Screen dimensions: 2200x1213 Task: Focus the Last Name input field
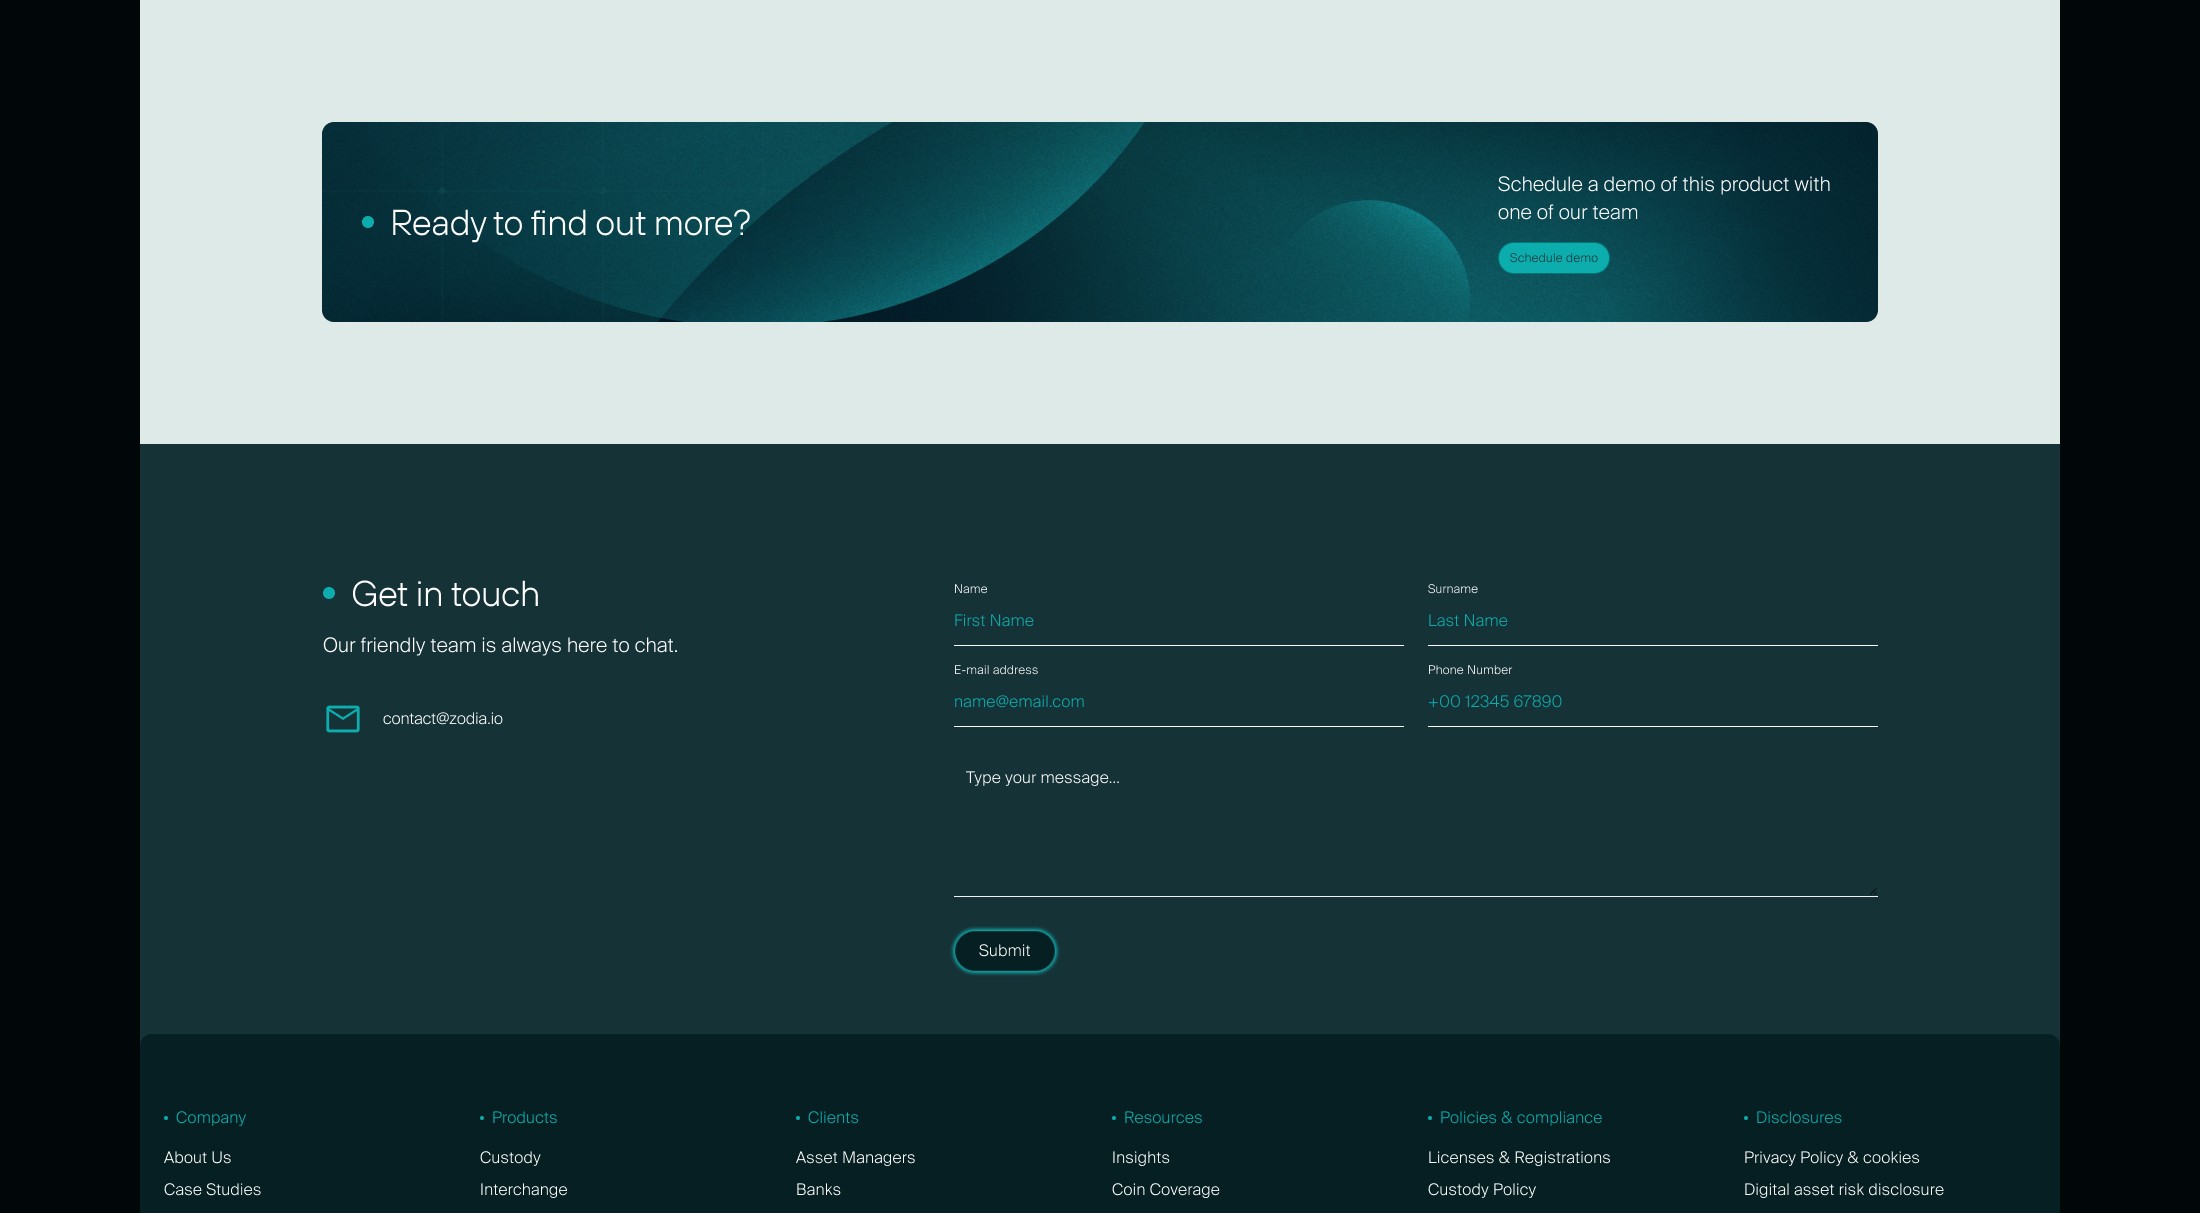(x=1651, y=621)
